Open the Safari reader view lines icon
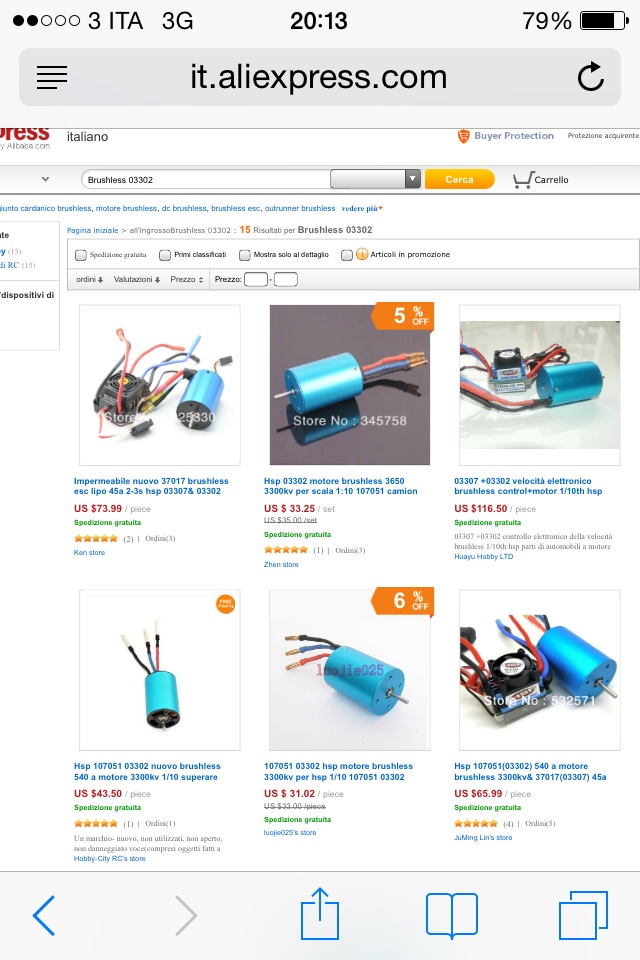 point(52,78)
